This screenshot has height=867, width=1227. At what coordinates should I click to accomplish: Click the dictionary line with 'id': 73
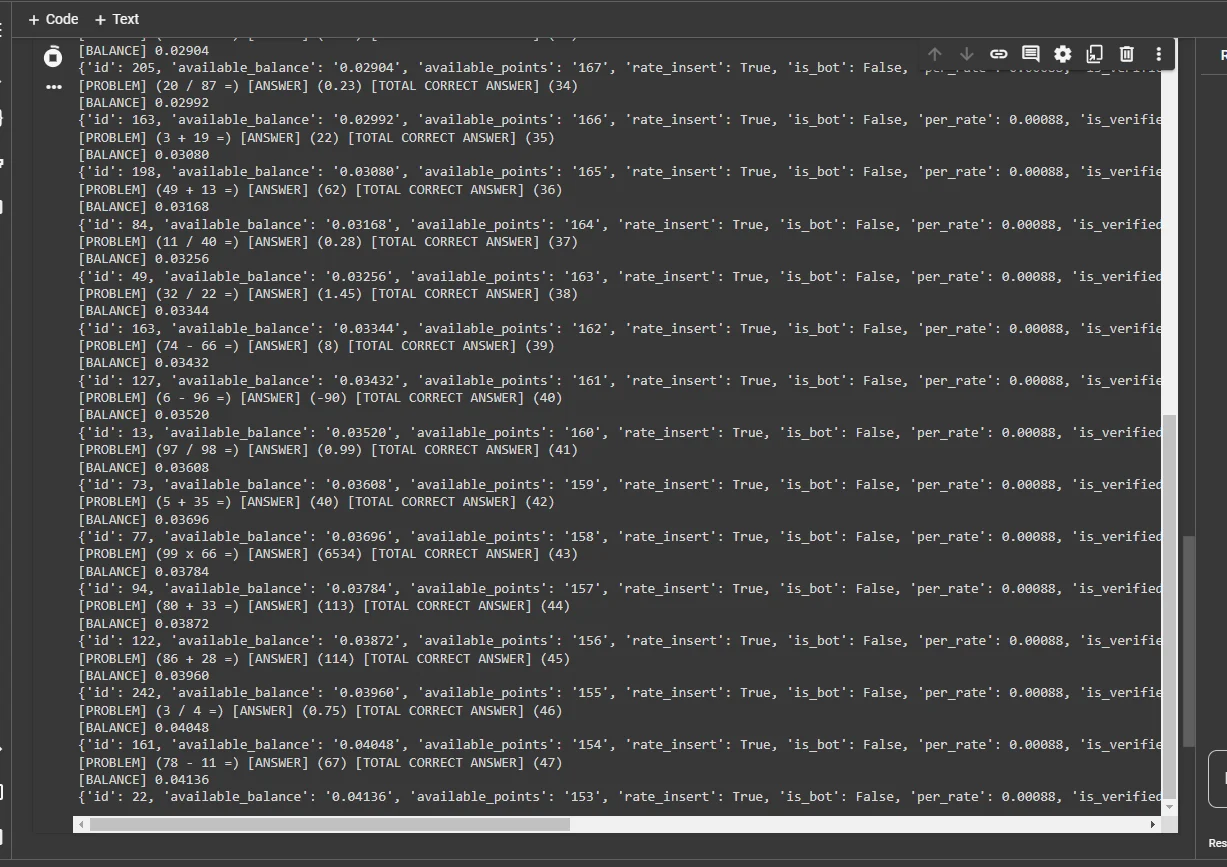pyautogui.click(x=620, y=484)
